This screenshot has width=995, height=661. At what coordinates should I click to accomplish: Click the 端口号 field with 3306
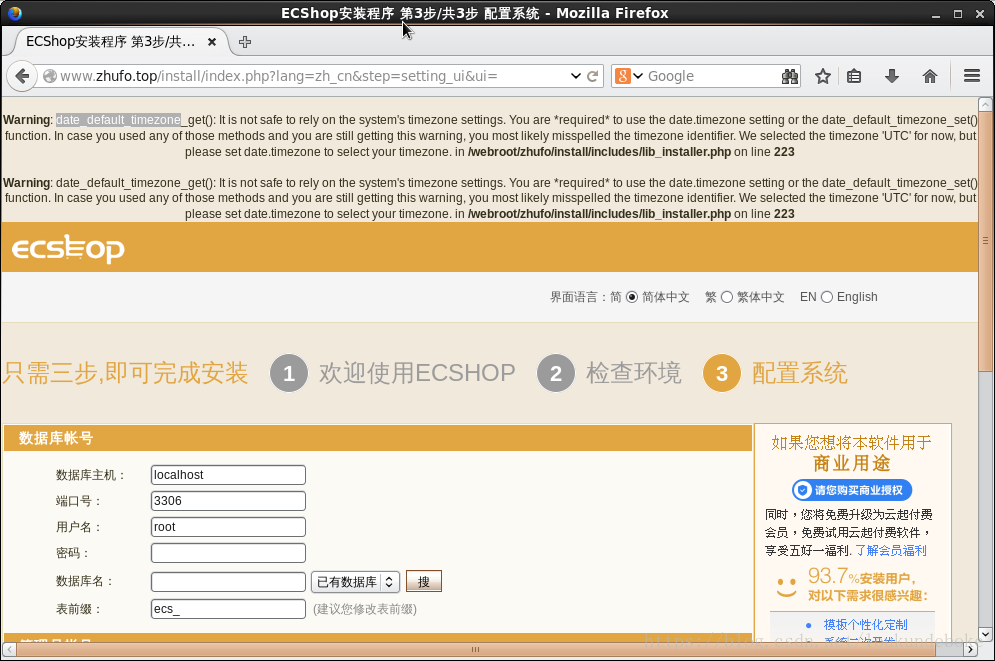pos(228,501)
